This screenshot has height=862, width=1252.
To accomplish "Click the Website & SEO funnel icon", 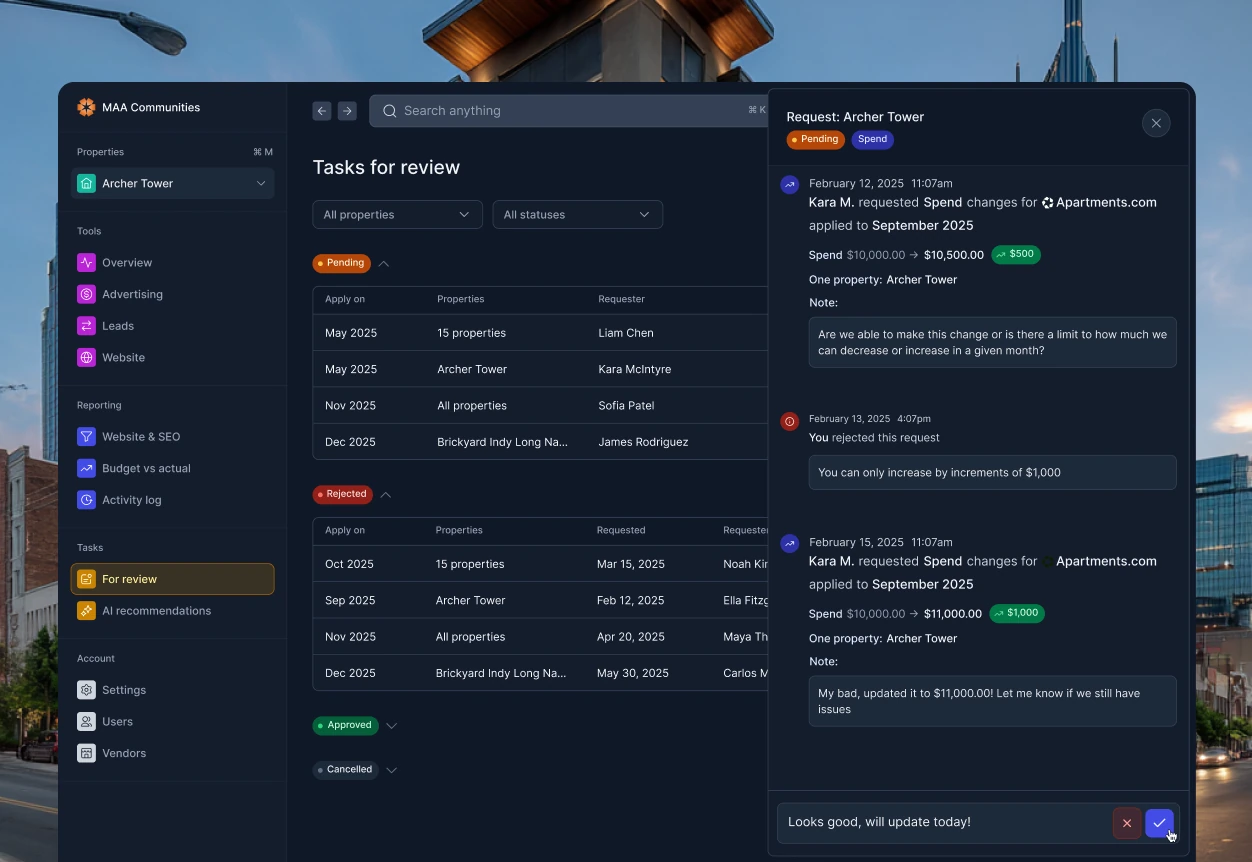I will click(86, 437).
